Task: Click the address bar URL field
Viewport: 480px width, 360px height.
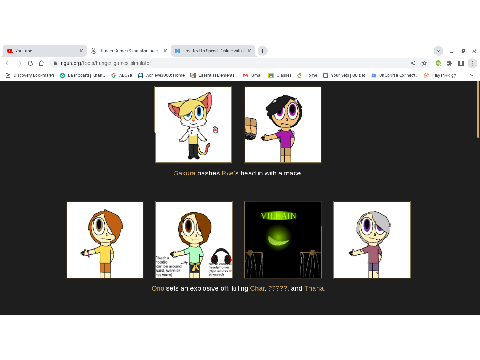Action: (x=230, y=63)
